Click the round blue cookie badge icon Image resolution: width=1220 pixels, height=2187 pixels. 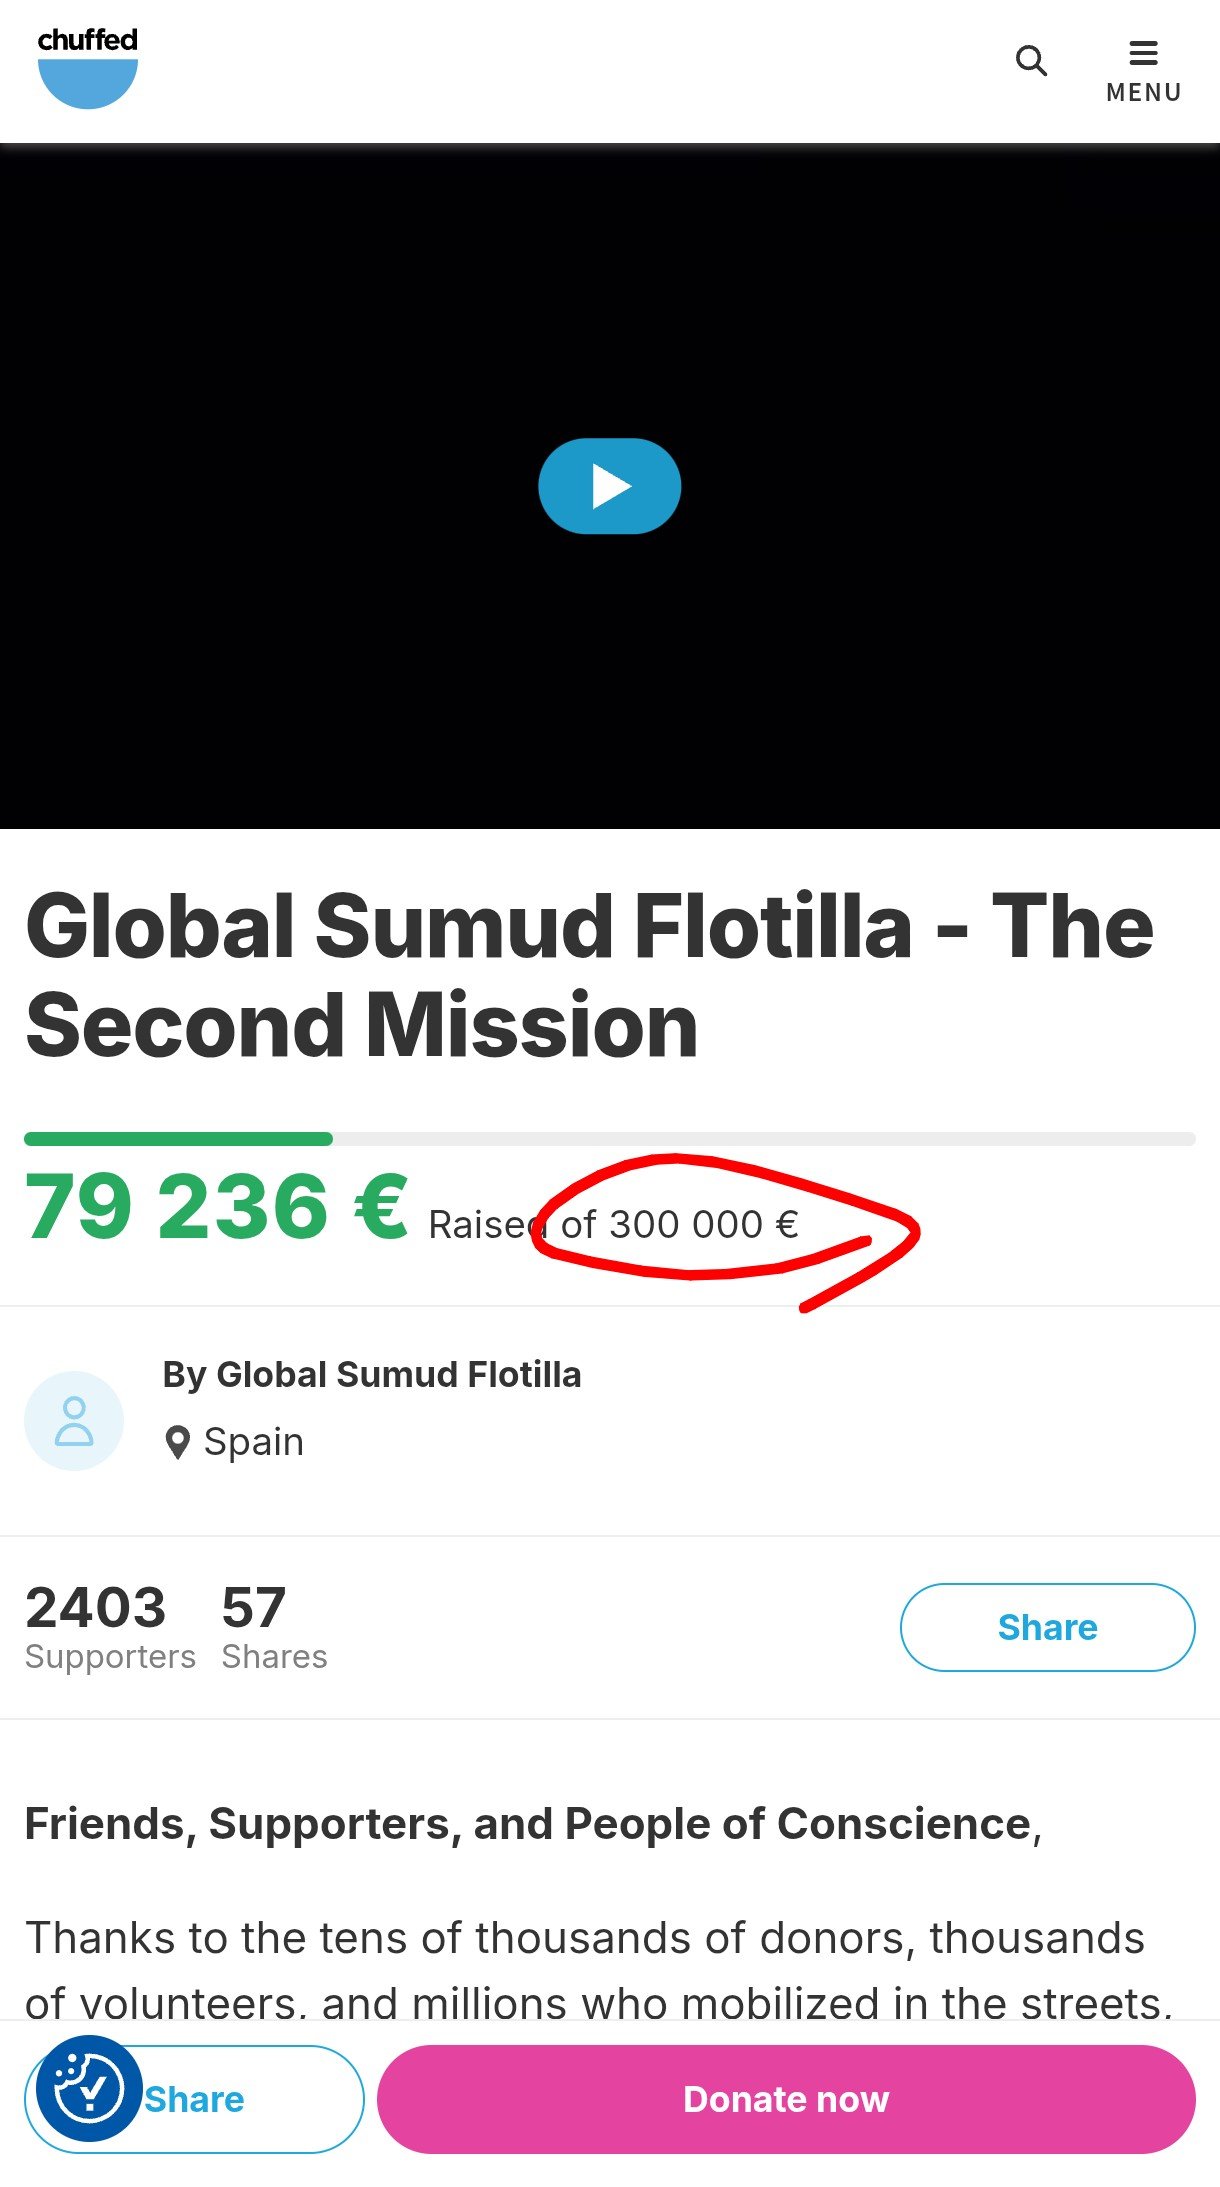(x=88, y=2089)
